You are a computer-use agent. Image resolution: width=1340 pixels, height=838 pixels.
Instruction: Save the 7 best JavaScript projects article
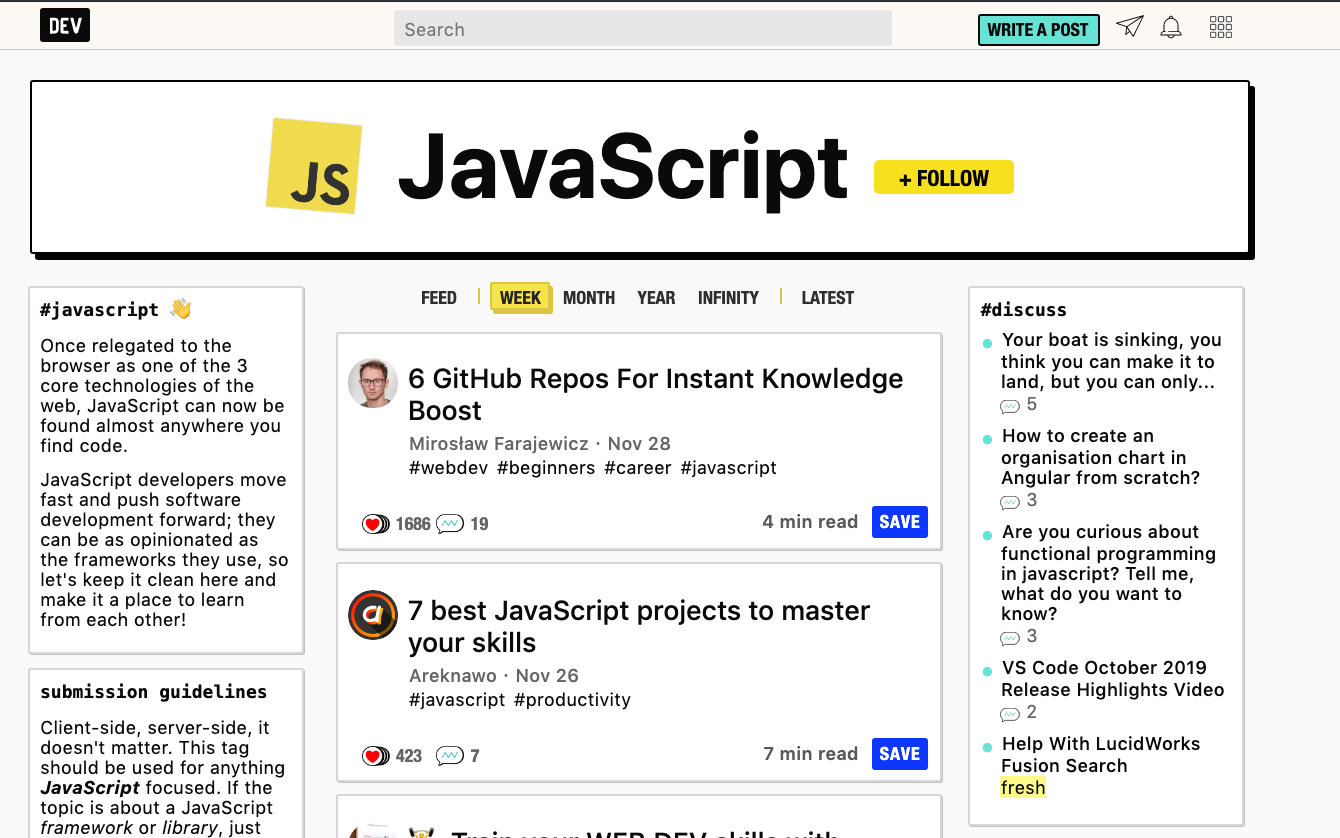[900, 754]
